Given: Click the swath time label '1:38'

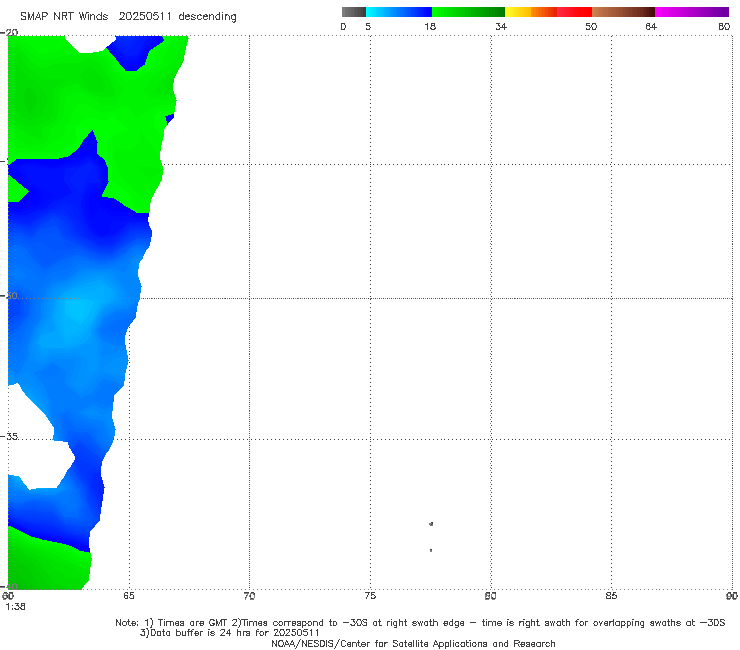Looking at the screenshot, I should click(16, 607).
